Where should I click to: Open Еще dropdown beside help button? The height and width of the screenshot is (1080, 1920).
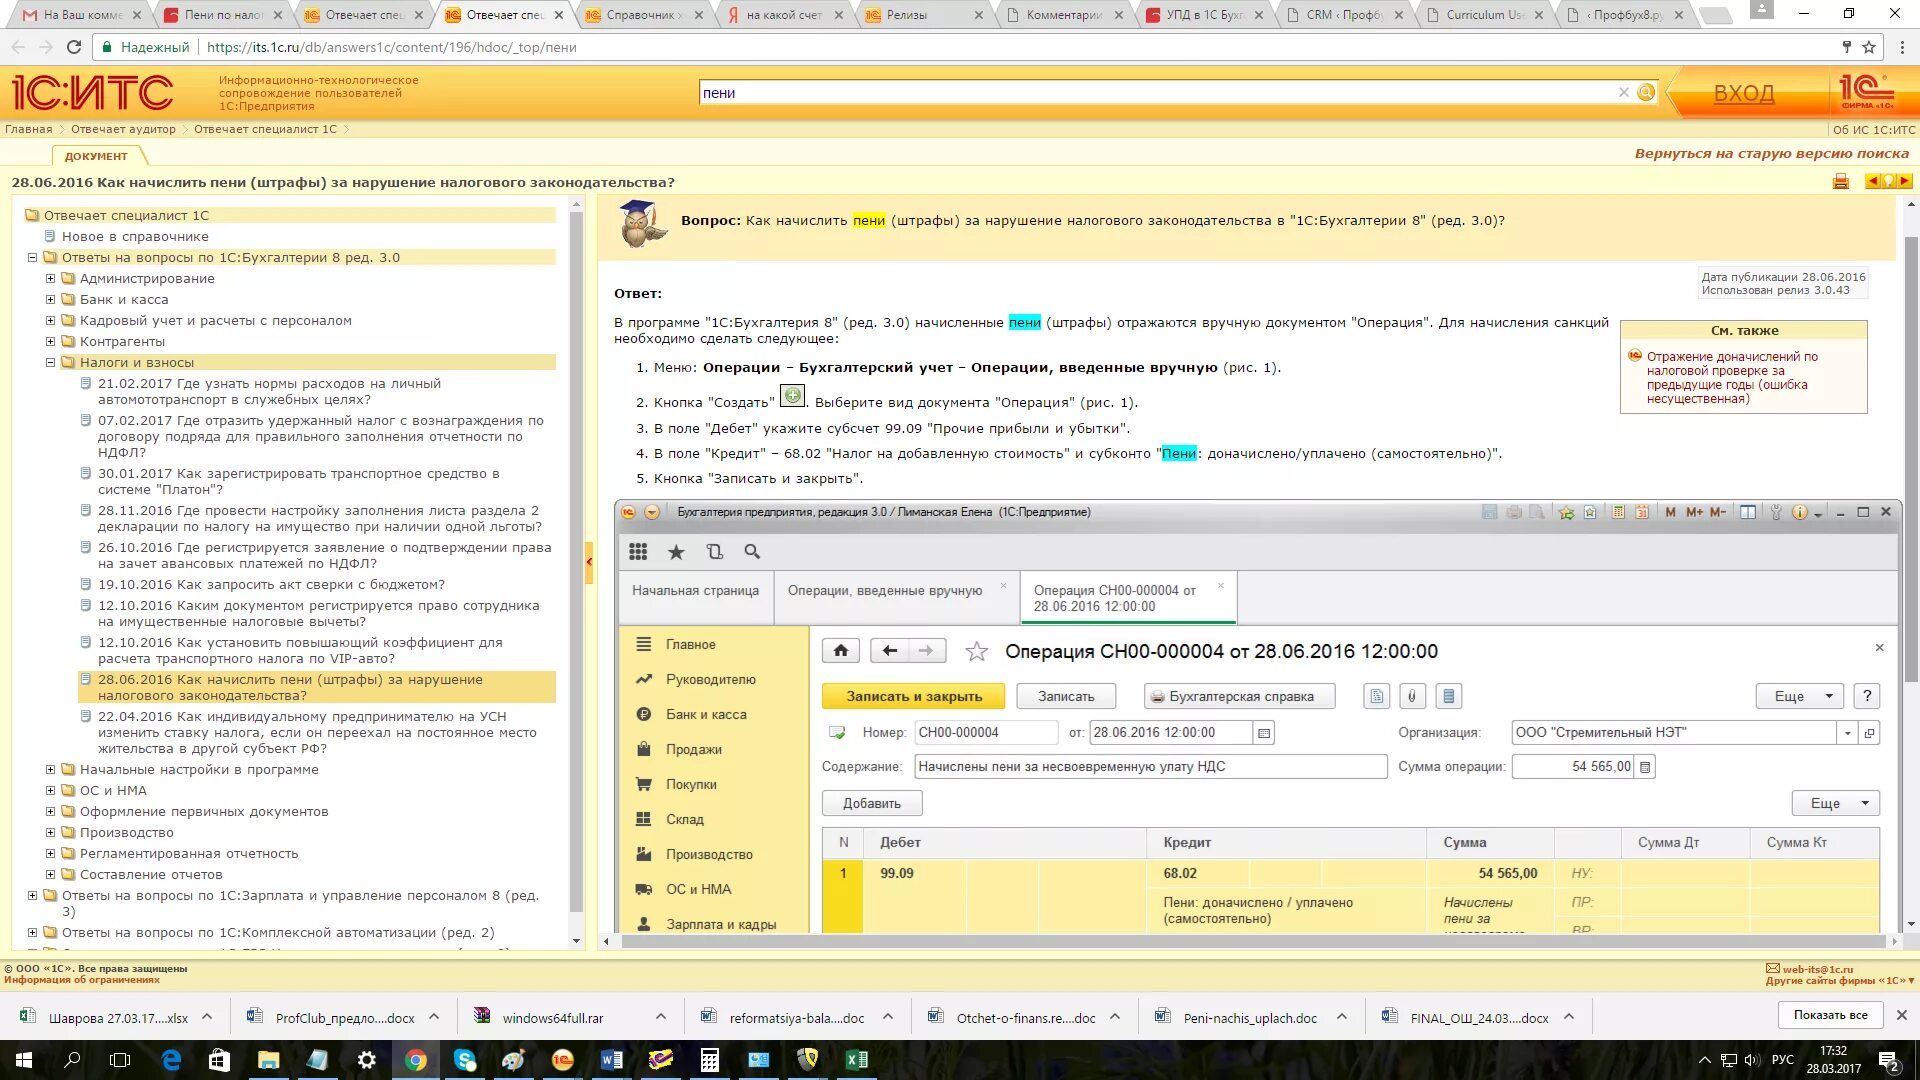click(1799, 696)
